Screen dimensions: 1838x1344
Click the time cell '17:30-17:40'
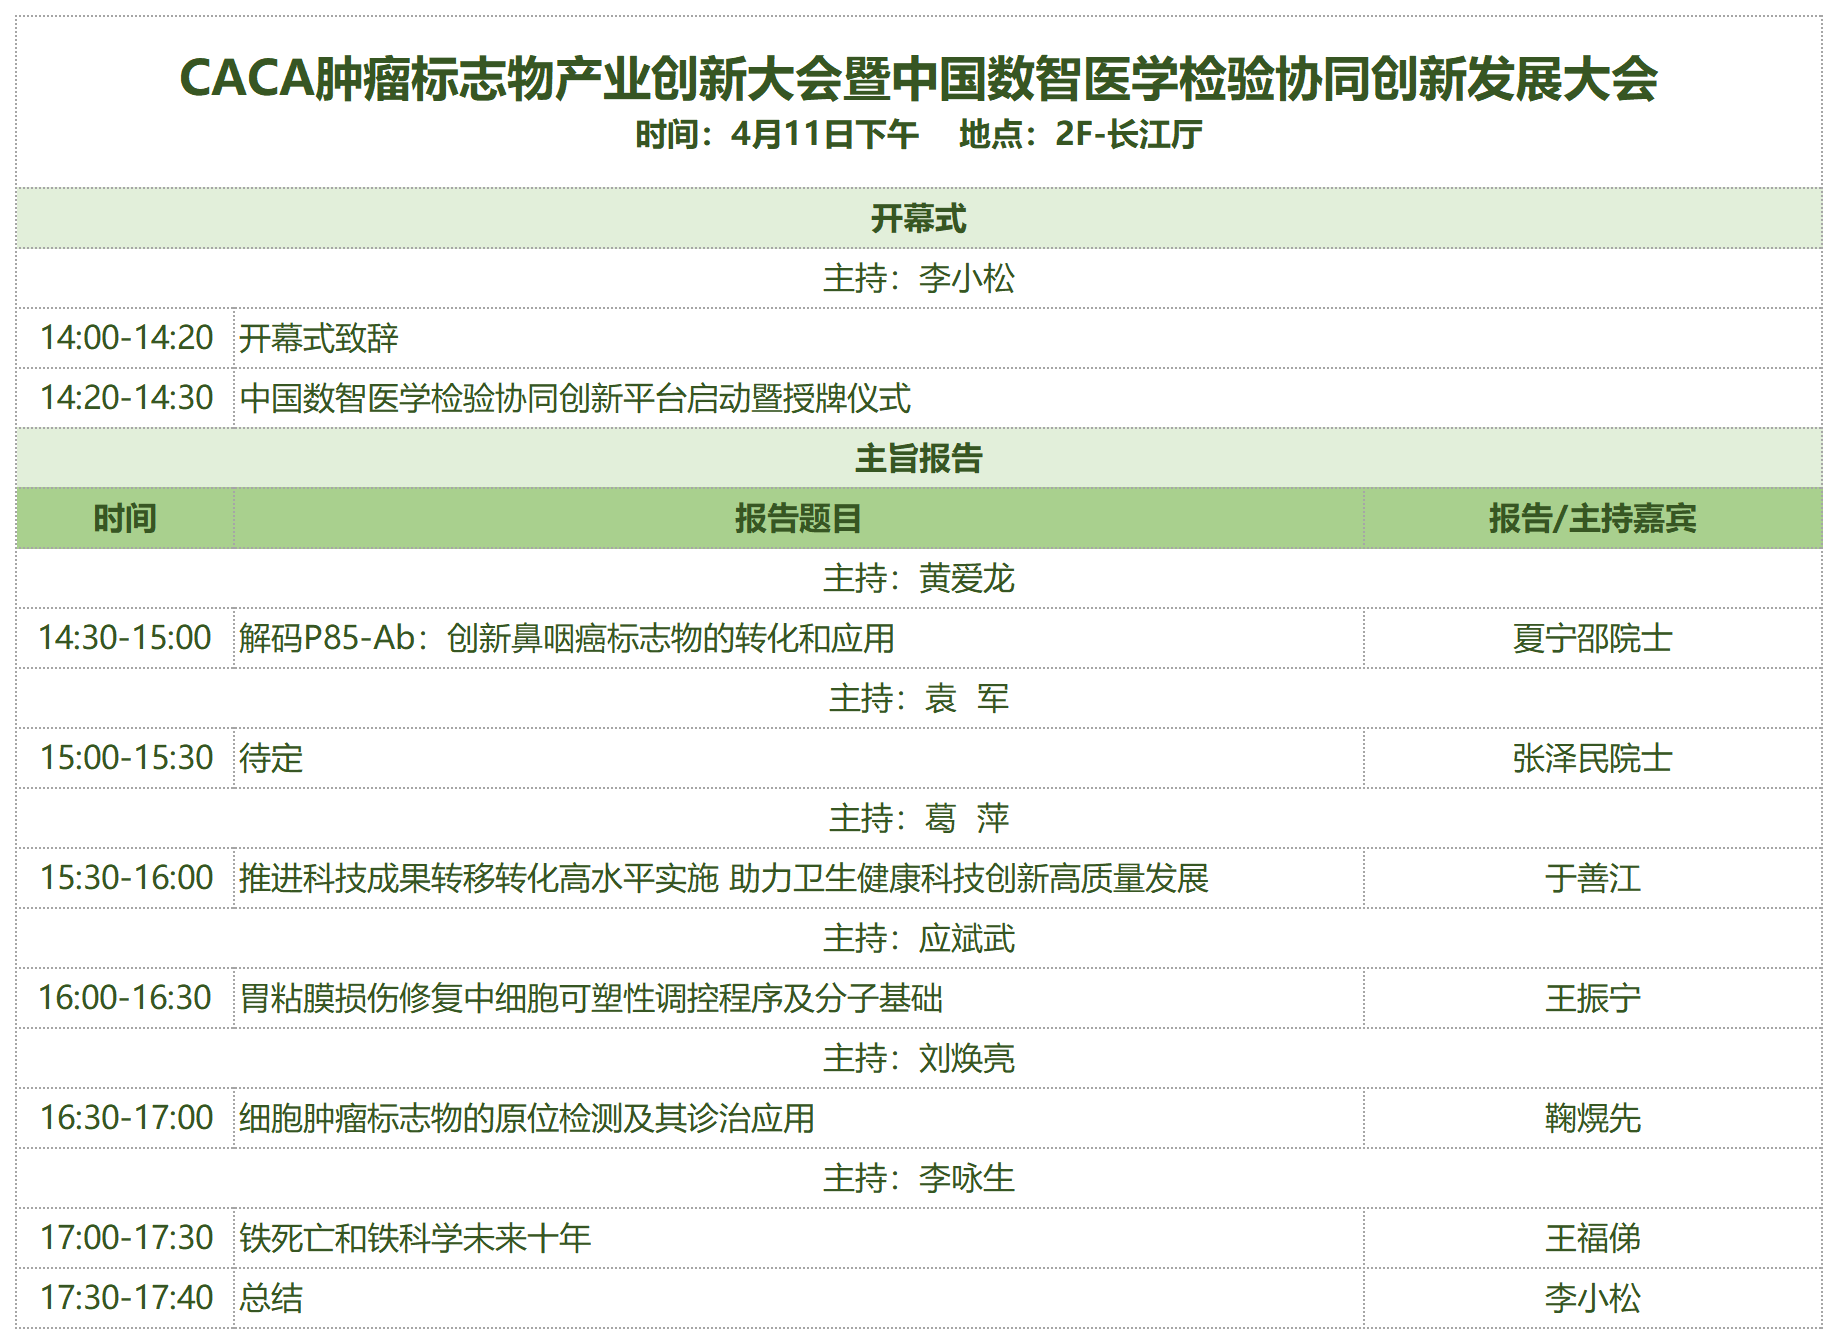126,1298
